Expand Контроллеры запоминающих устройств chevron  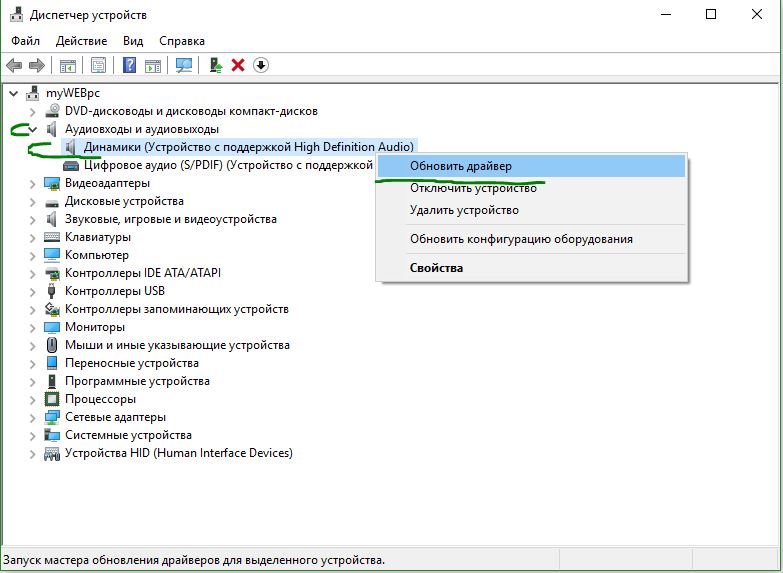tap(33, 310)
